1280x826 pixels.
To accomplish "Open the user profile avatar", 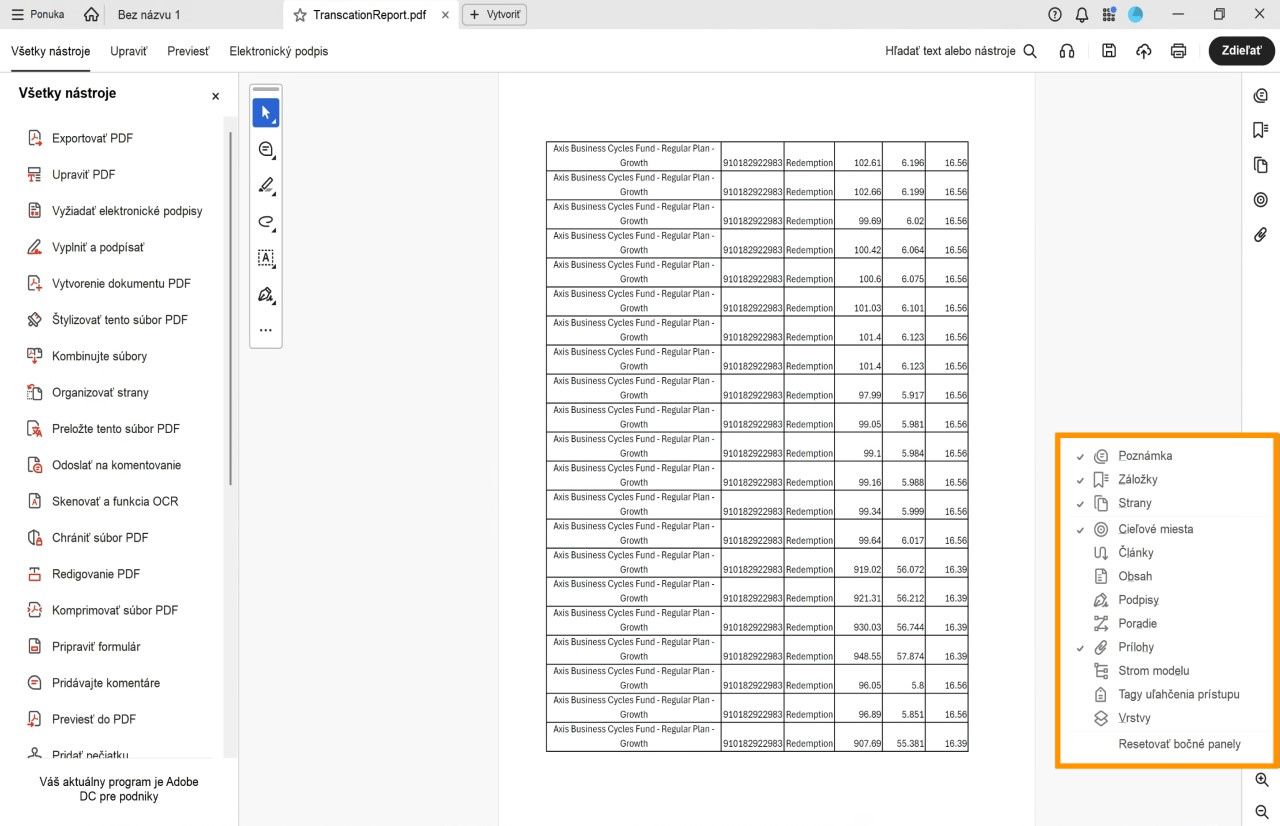I will pyautogui.click(x=1135, y=15).
